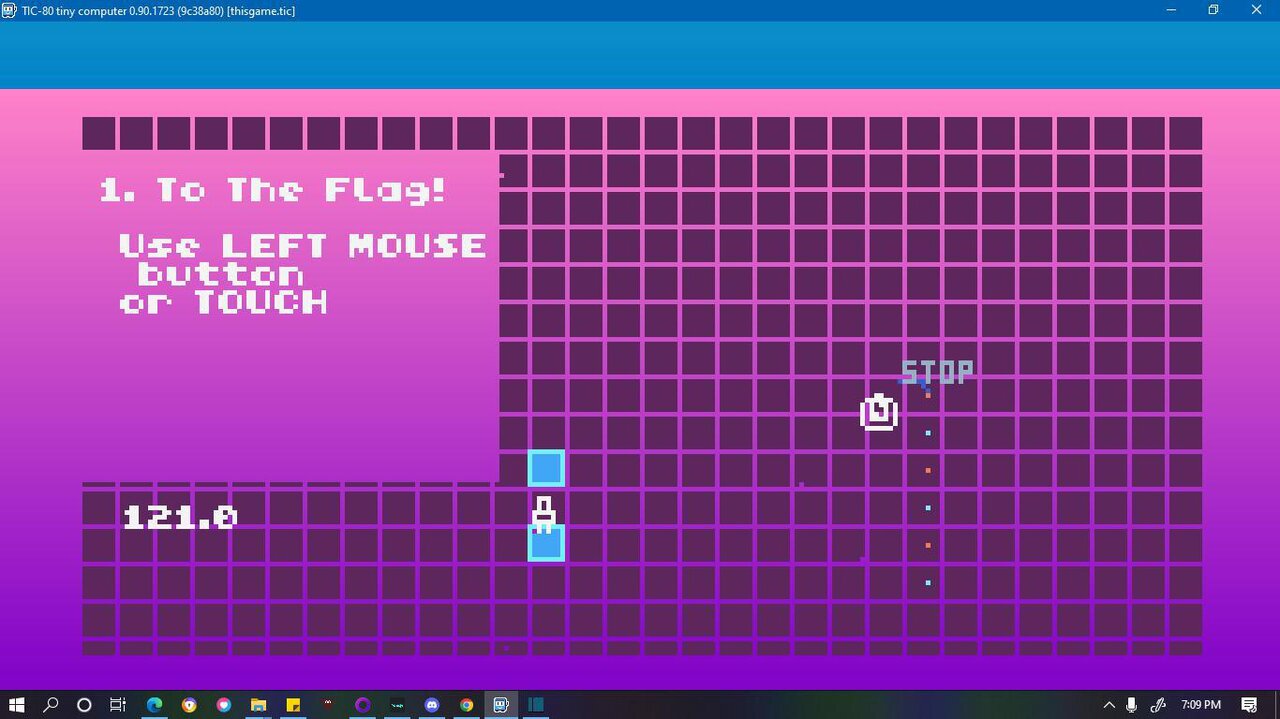Click the microphone icon in the system tray

[x=1132, y=705]
